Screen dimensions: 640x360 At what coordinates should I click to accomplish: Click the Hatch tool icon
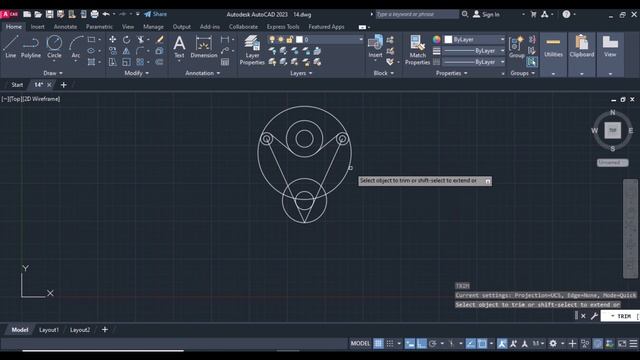(x=91, y=62)
